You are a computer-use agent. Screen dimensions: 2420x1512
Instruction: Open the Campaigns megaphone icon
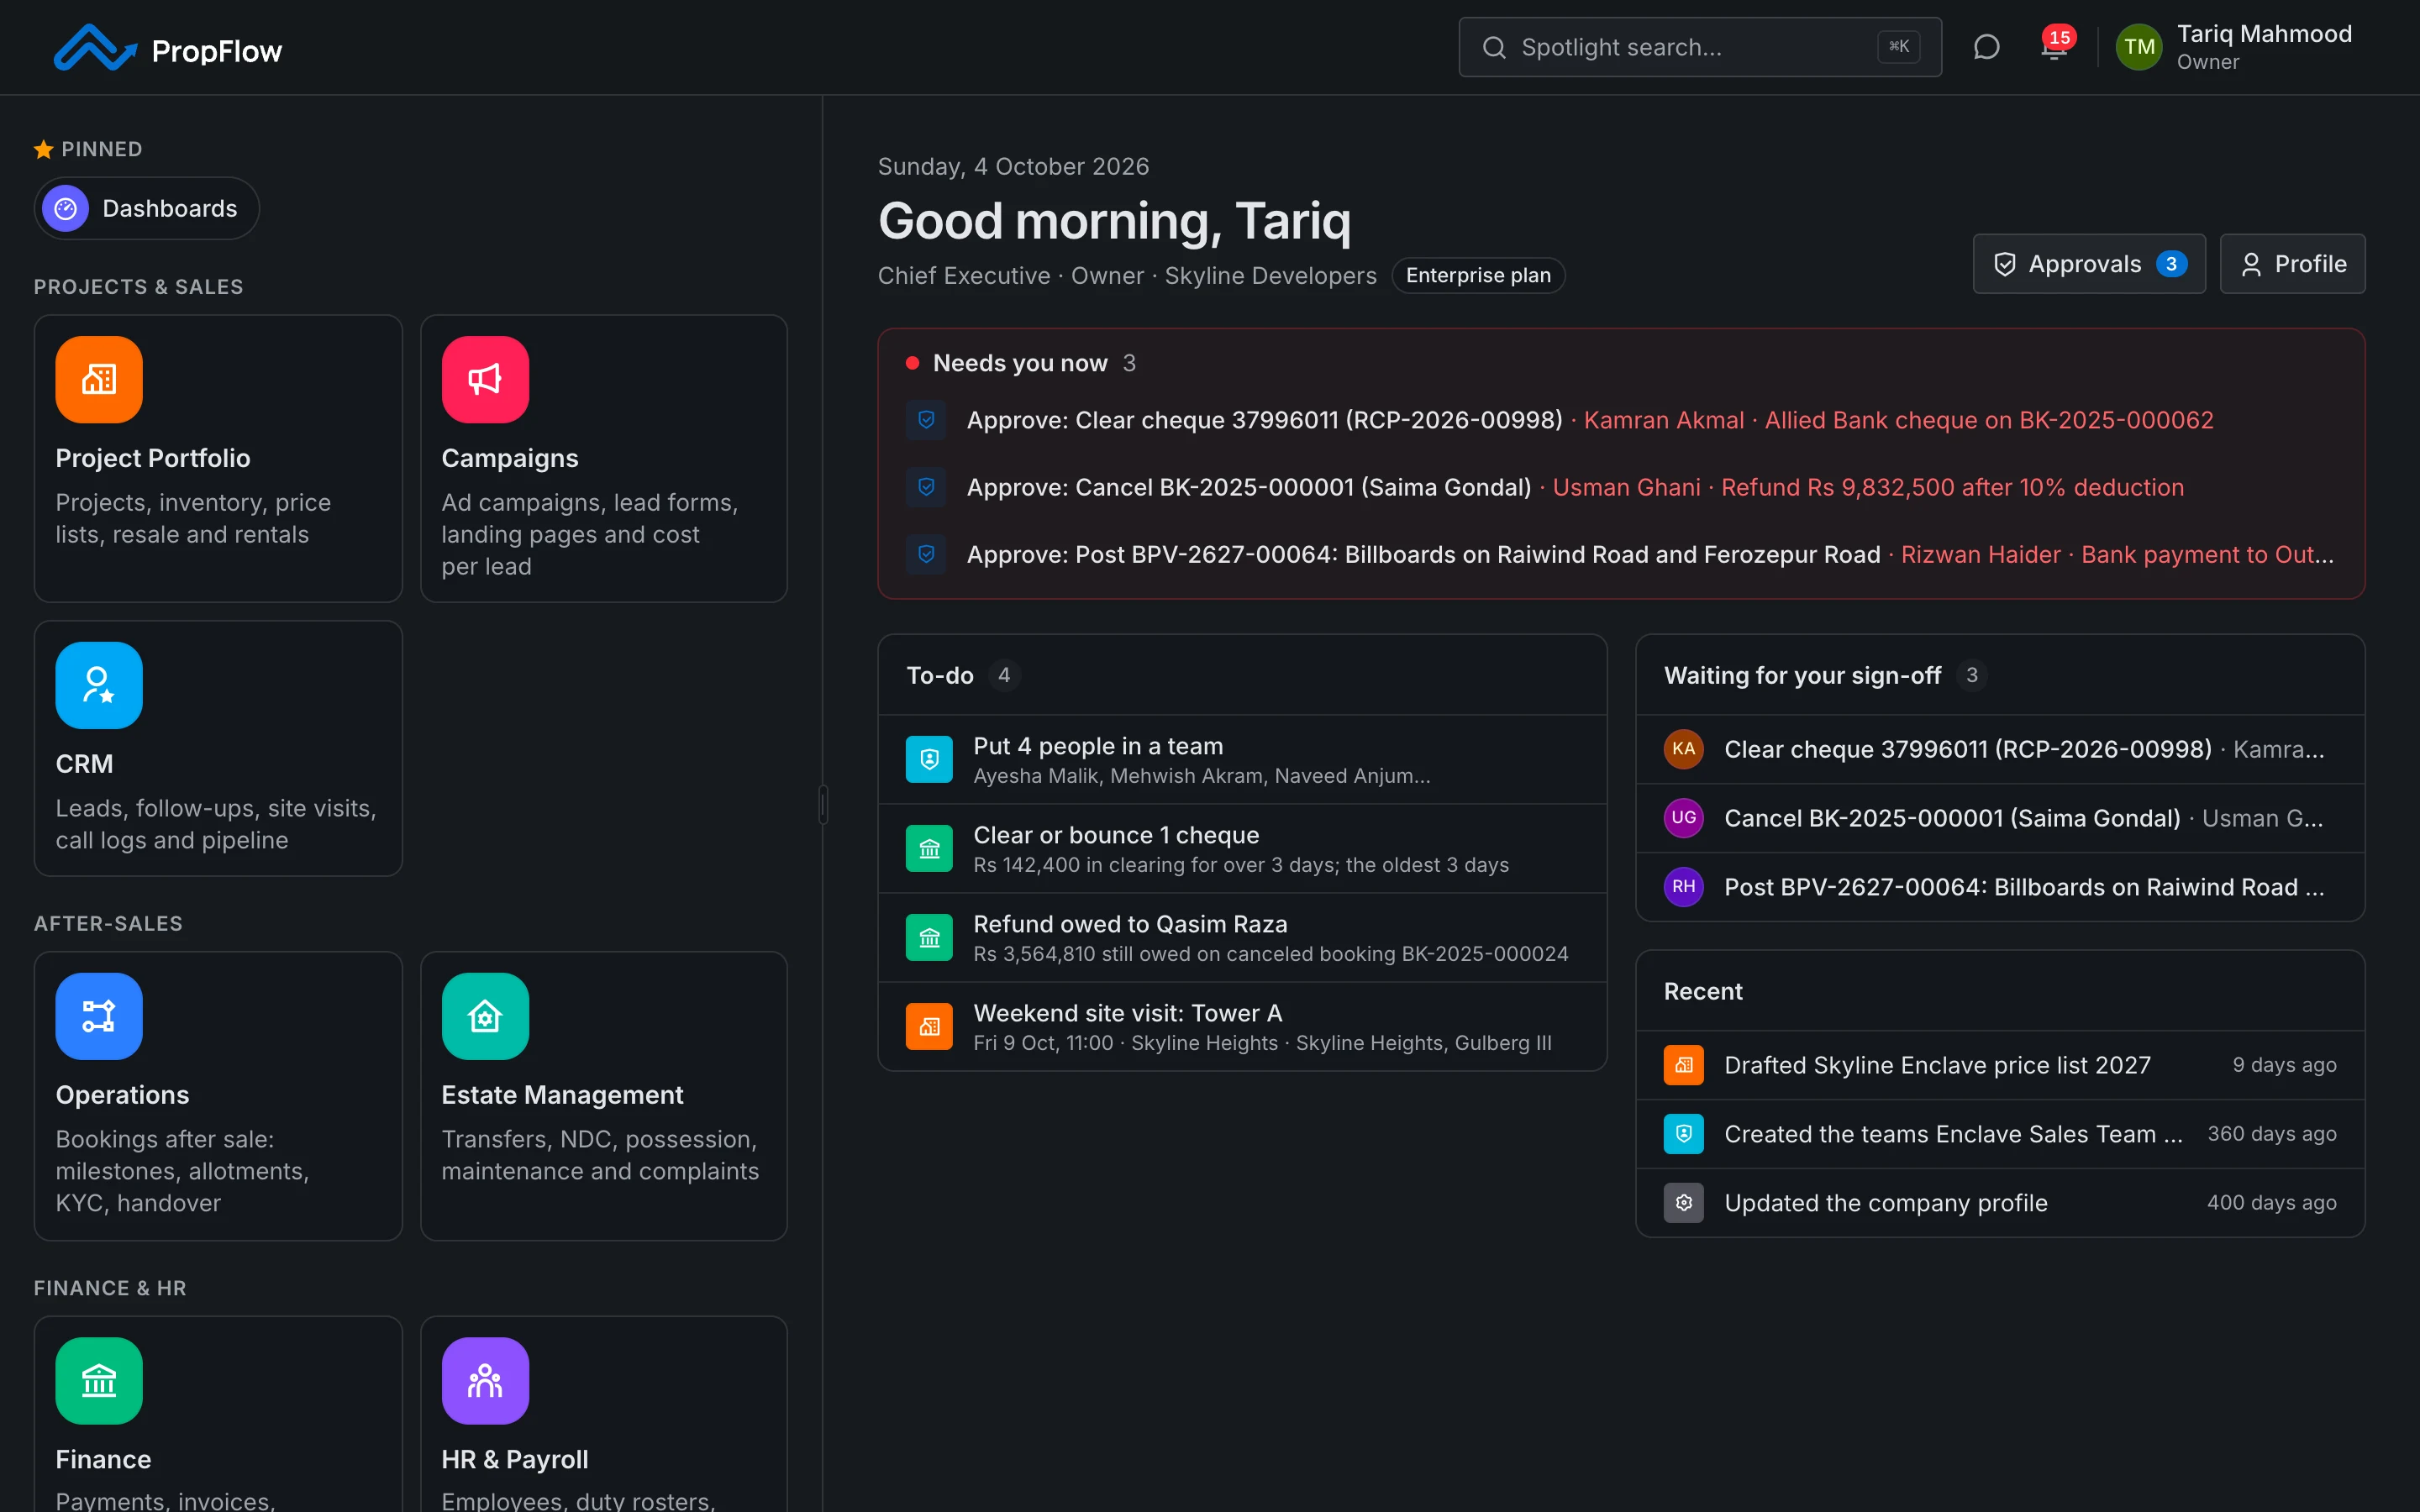click(485, 380)
